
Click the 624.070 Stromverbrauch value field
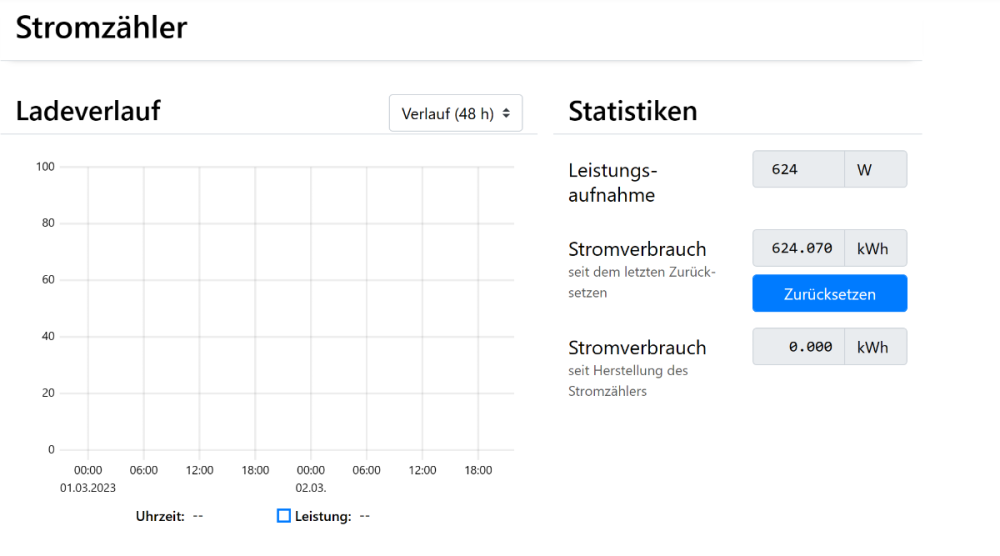tap(798, 248)
